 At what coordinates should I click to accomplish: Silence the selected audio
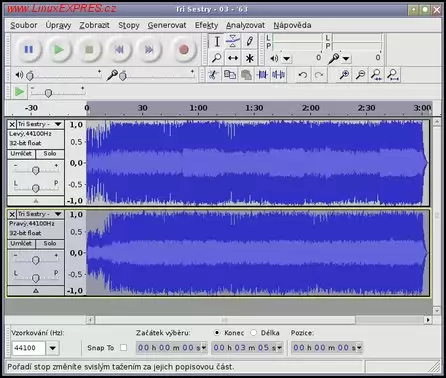click(x=278, y=75)
